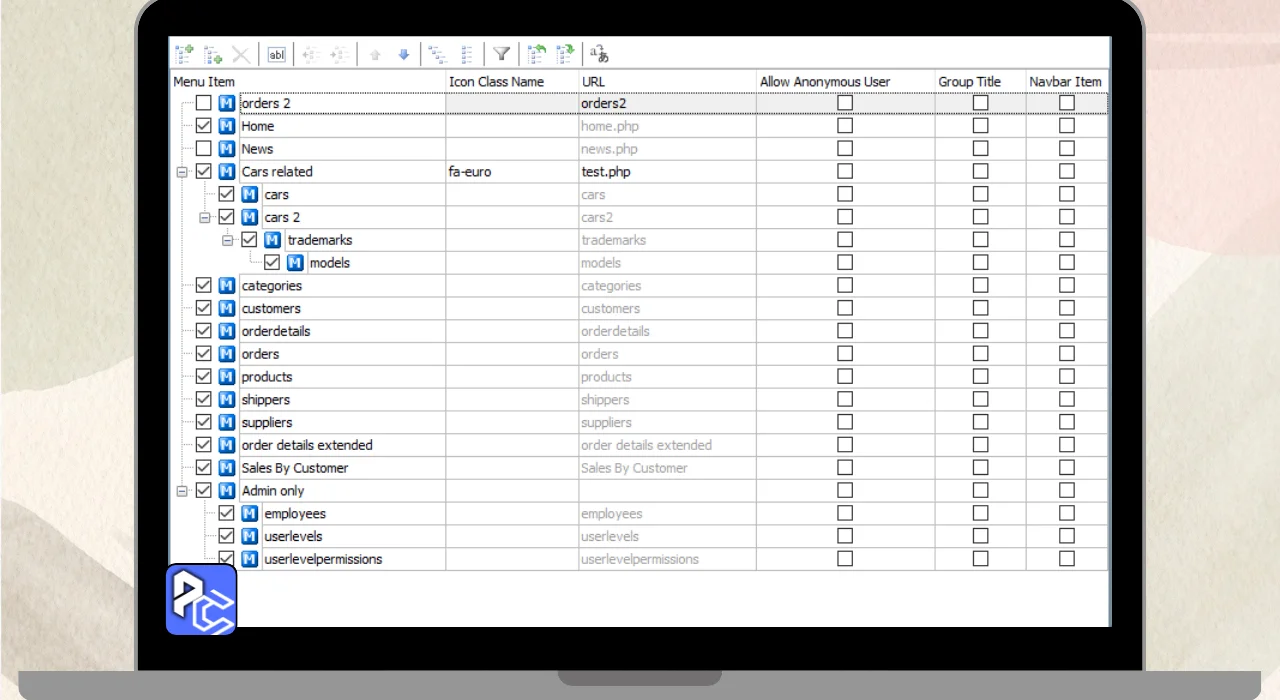This screenshot has width=1280, height=700.
Task: Open the filter funnel tool
Action: tap(502, 54)
